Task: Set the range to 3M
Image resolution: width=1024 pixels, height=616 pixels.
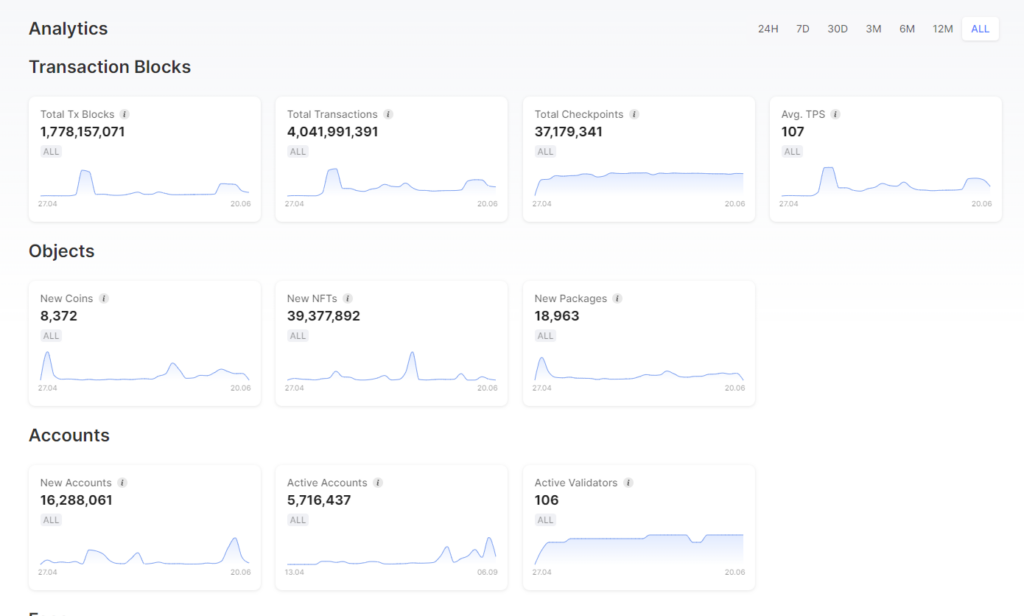Action: 874,29
